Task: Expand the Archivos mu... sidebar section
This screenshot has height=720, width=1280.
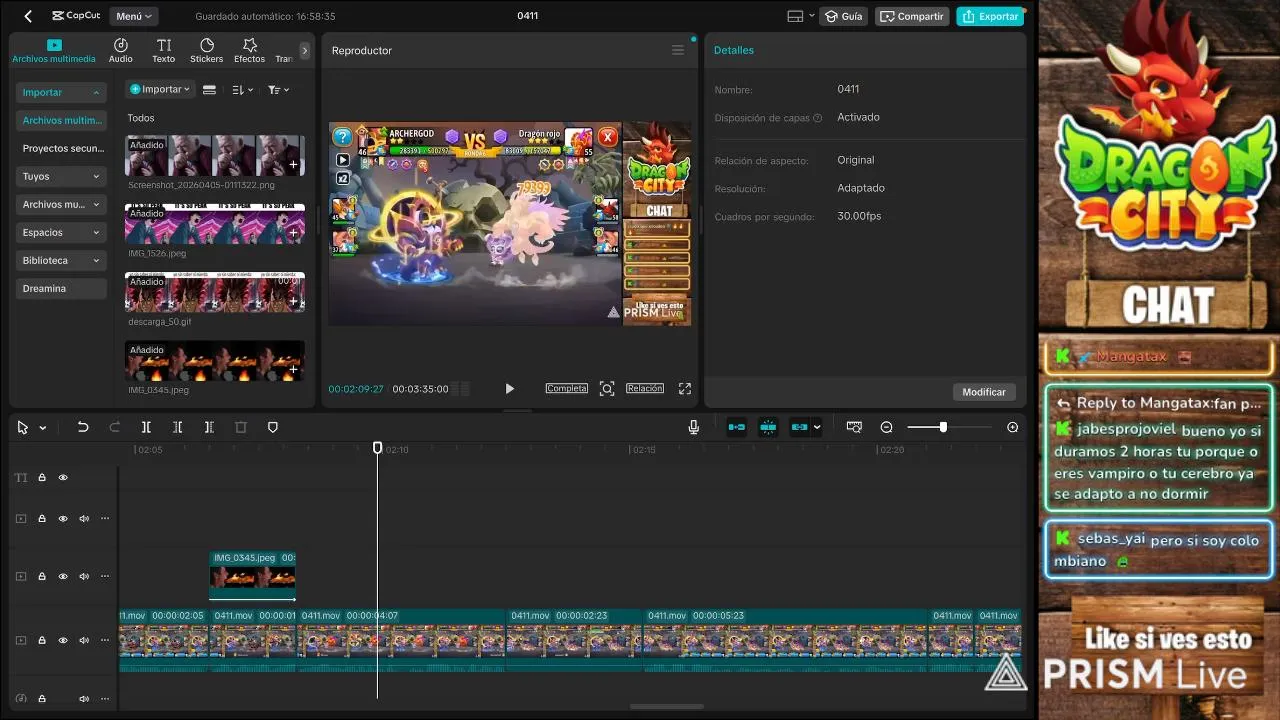Action: click(61, 204)
